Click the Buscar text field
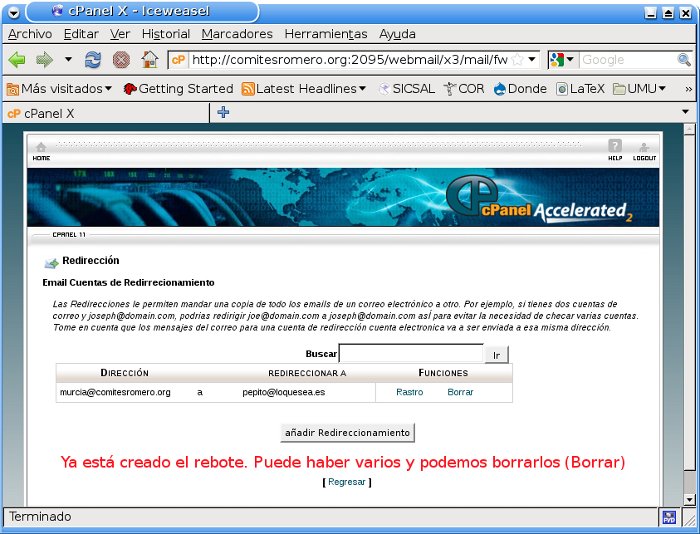This screenshot has height=534, width=700. tap(411, 354)
